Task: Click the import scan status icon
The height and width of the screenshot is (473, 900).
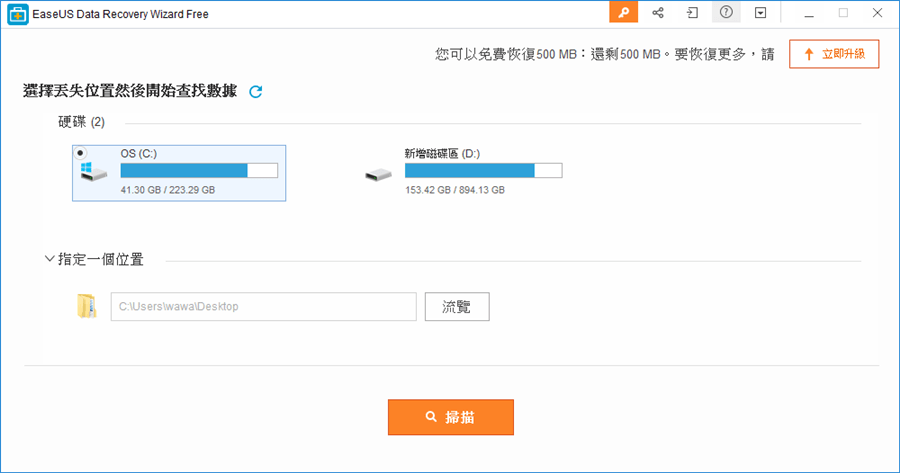Action: tap(692, 13)
